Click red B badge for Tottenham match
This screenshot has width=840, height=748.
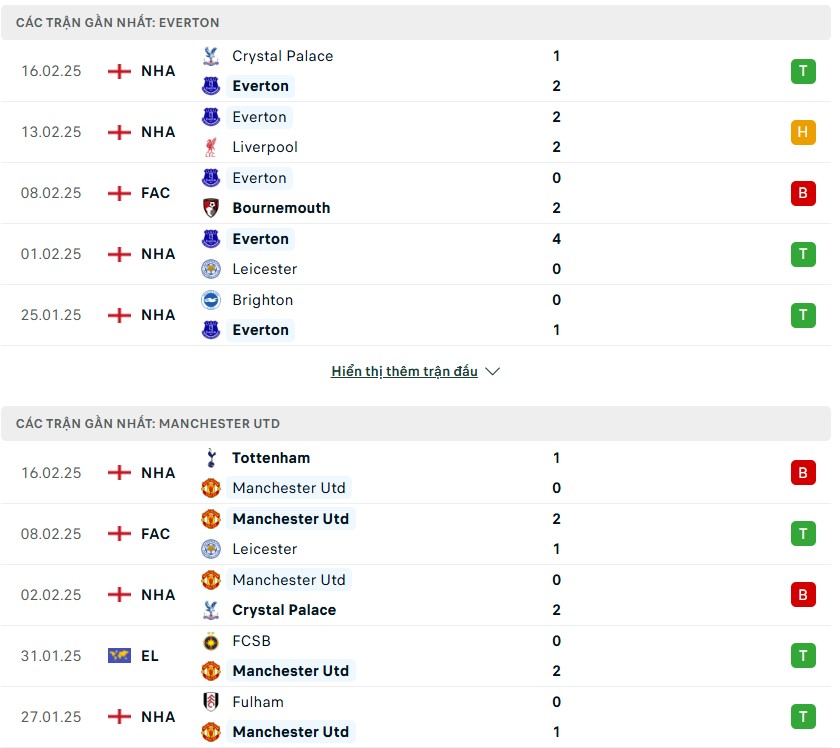pyautogui.click(x=803, y=473)
